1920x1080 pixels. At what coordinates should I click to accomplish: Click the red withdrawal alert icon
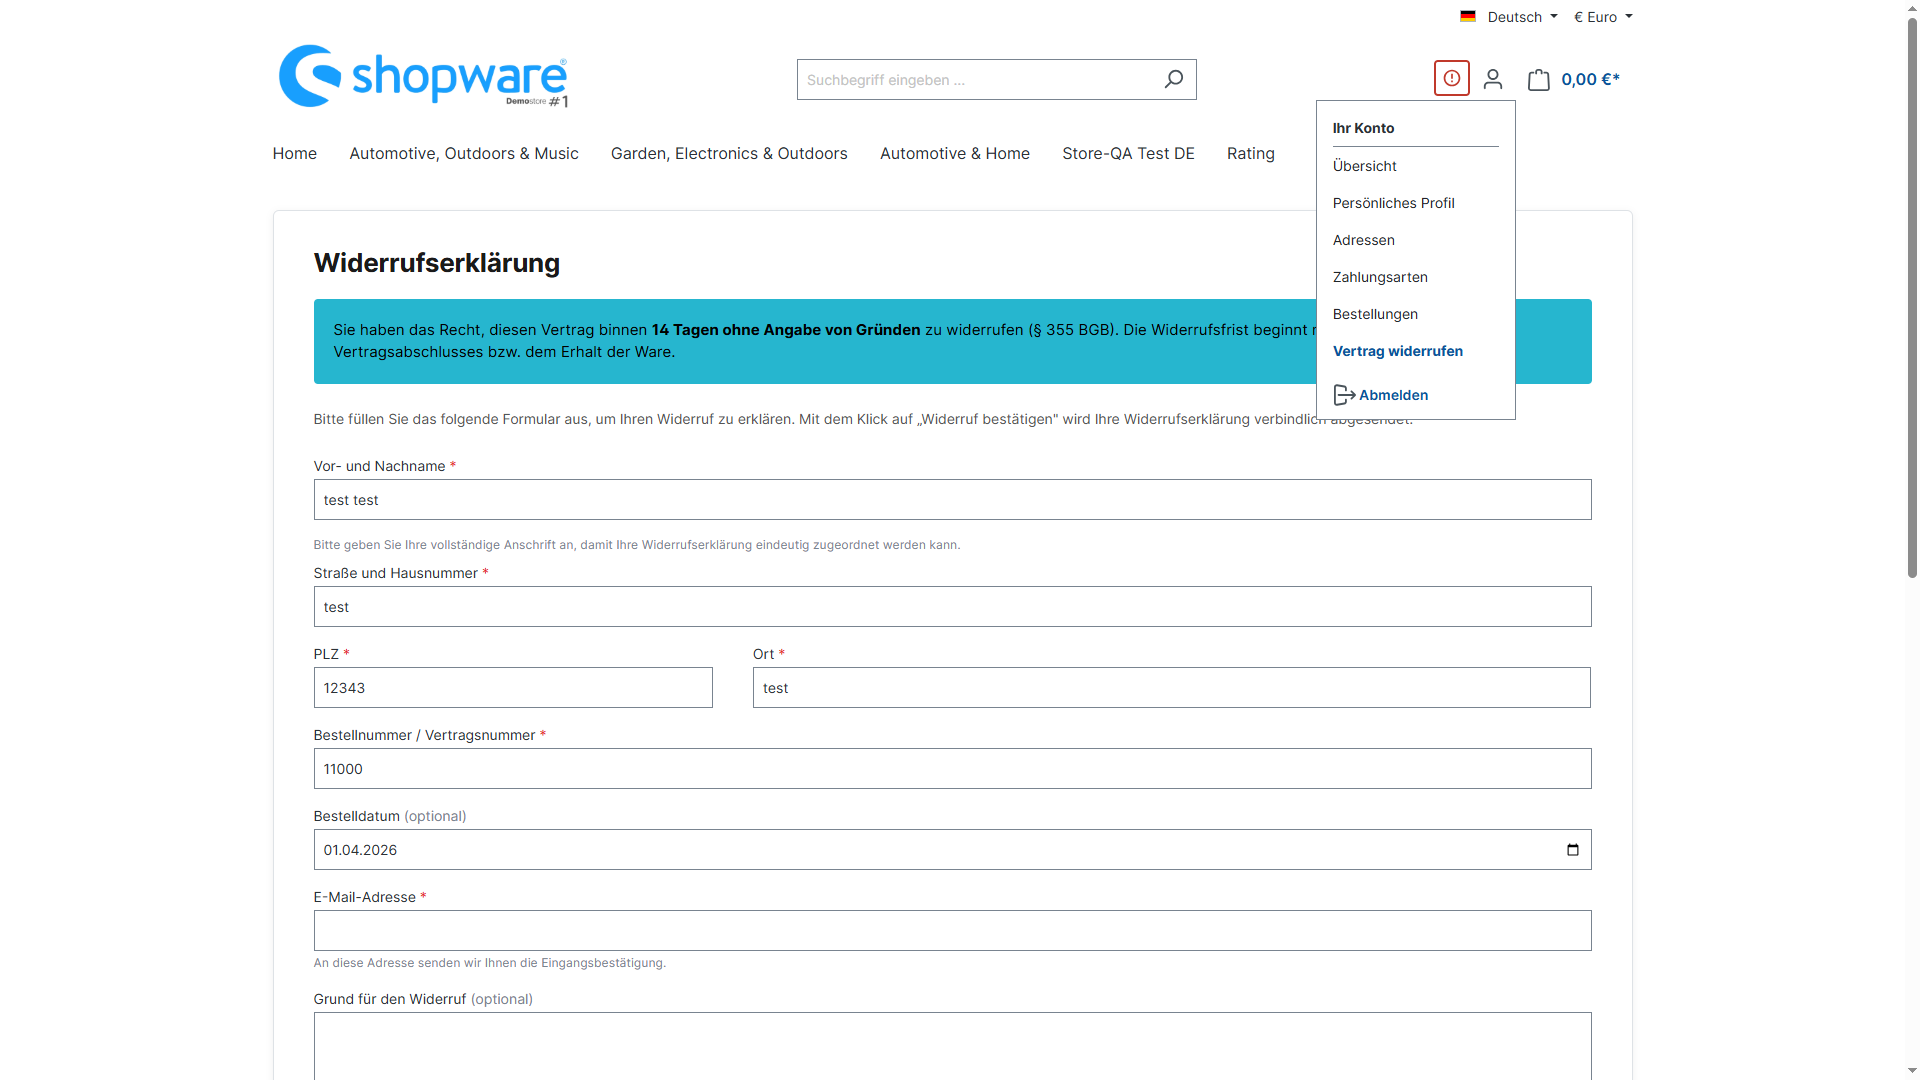click(x=1451, y=78)
